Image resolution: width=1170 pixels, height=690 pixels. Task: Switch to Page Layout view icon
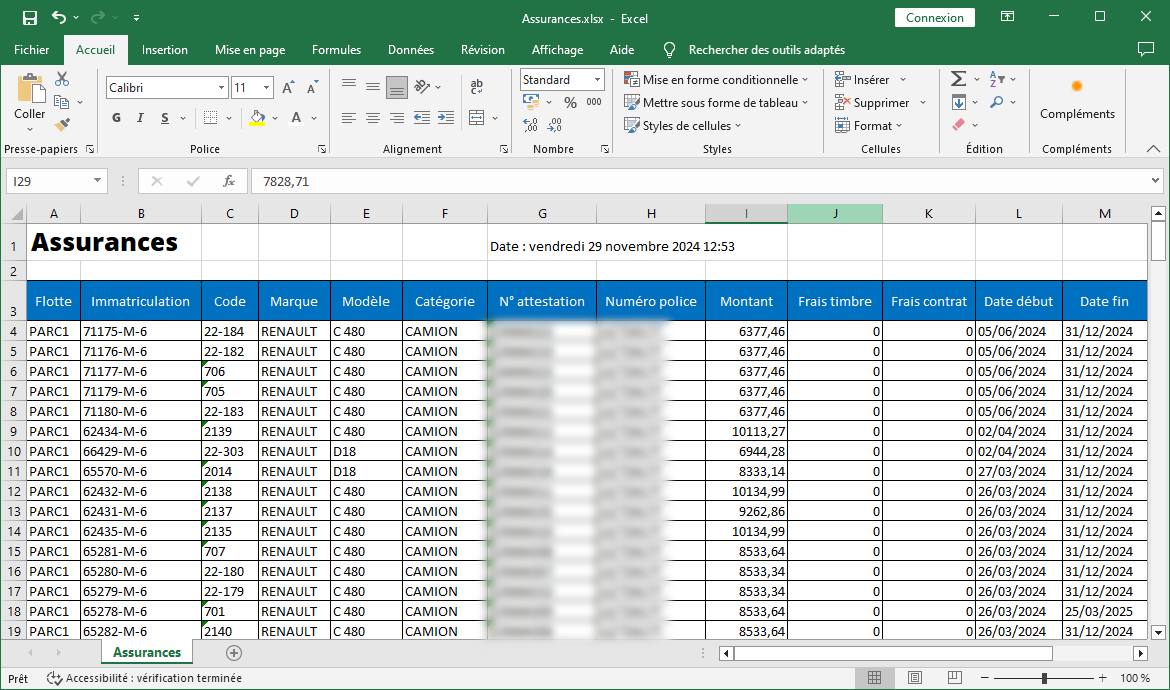click(914, 677)
